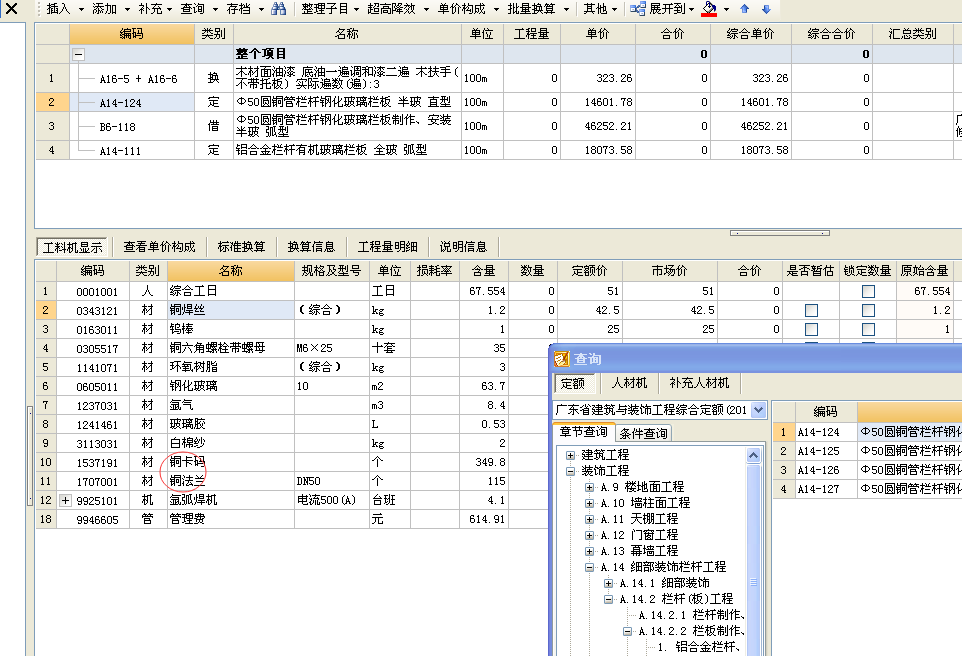
Task: Click the paint bucket fill color swatch
Action: (x=709, y=9)
